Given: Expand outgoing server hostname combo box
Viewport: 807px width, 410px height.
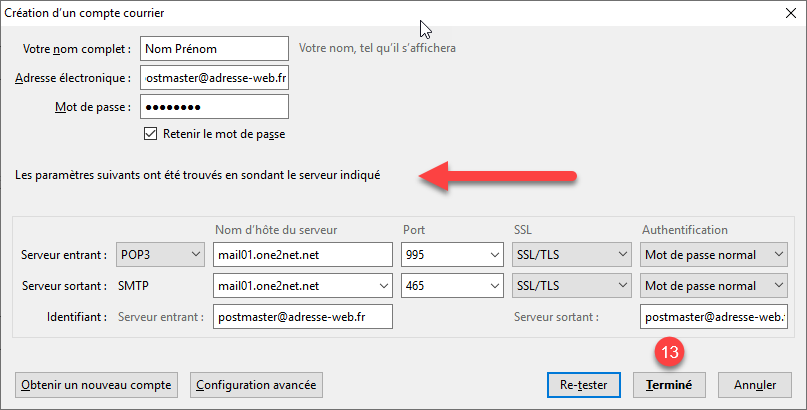Looking at the screenshot, I should coord(383,286).
